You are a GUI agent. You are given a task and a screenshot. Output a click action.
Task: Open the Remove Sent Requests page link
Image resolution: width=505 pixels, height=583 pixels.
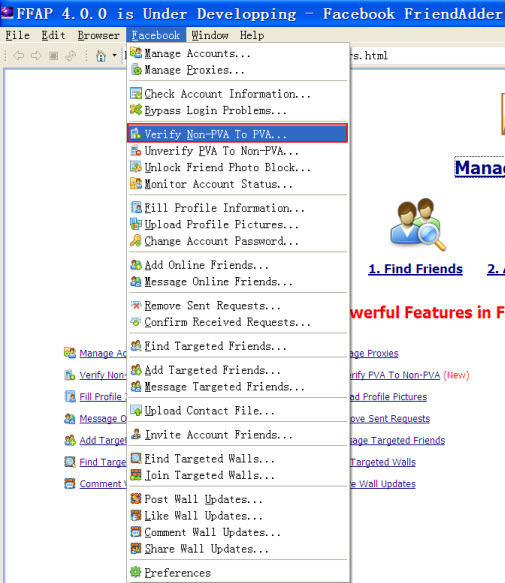point(390,419)
